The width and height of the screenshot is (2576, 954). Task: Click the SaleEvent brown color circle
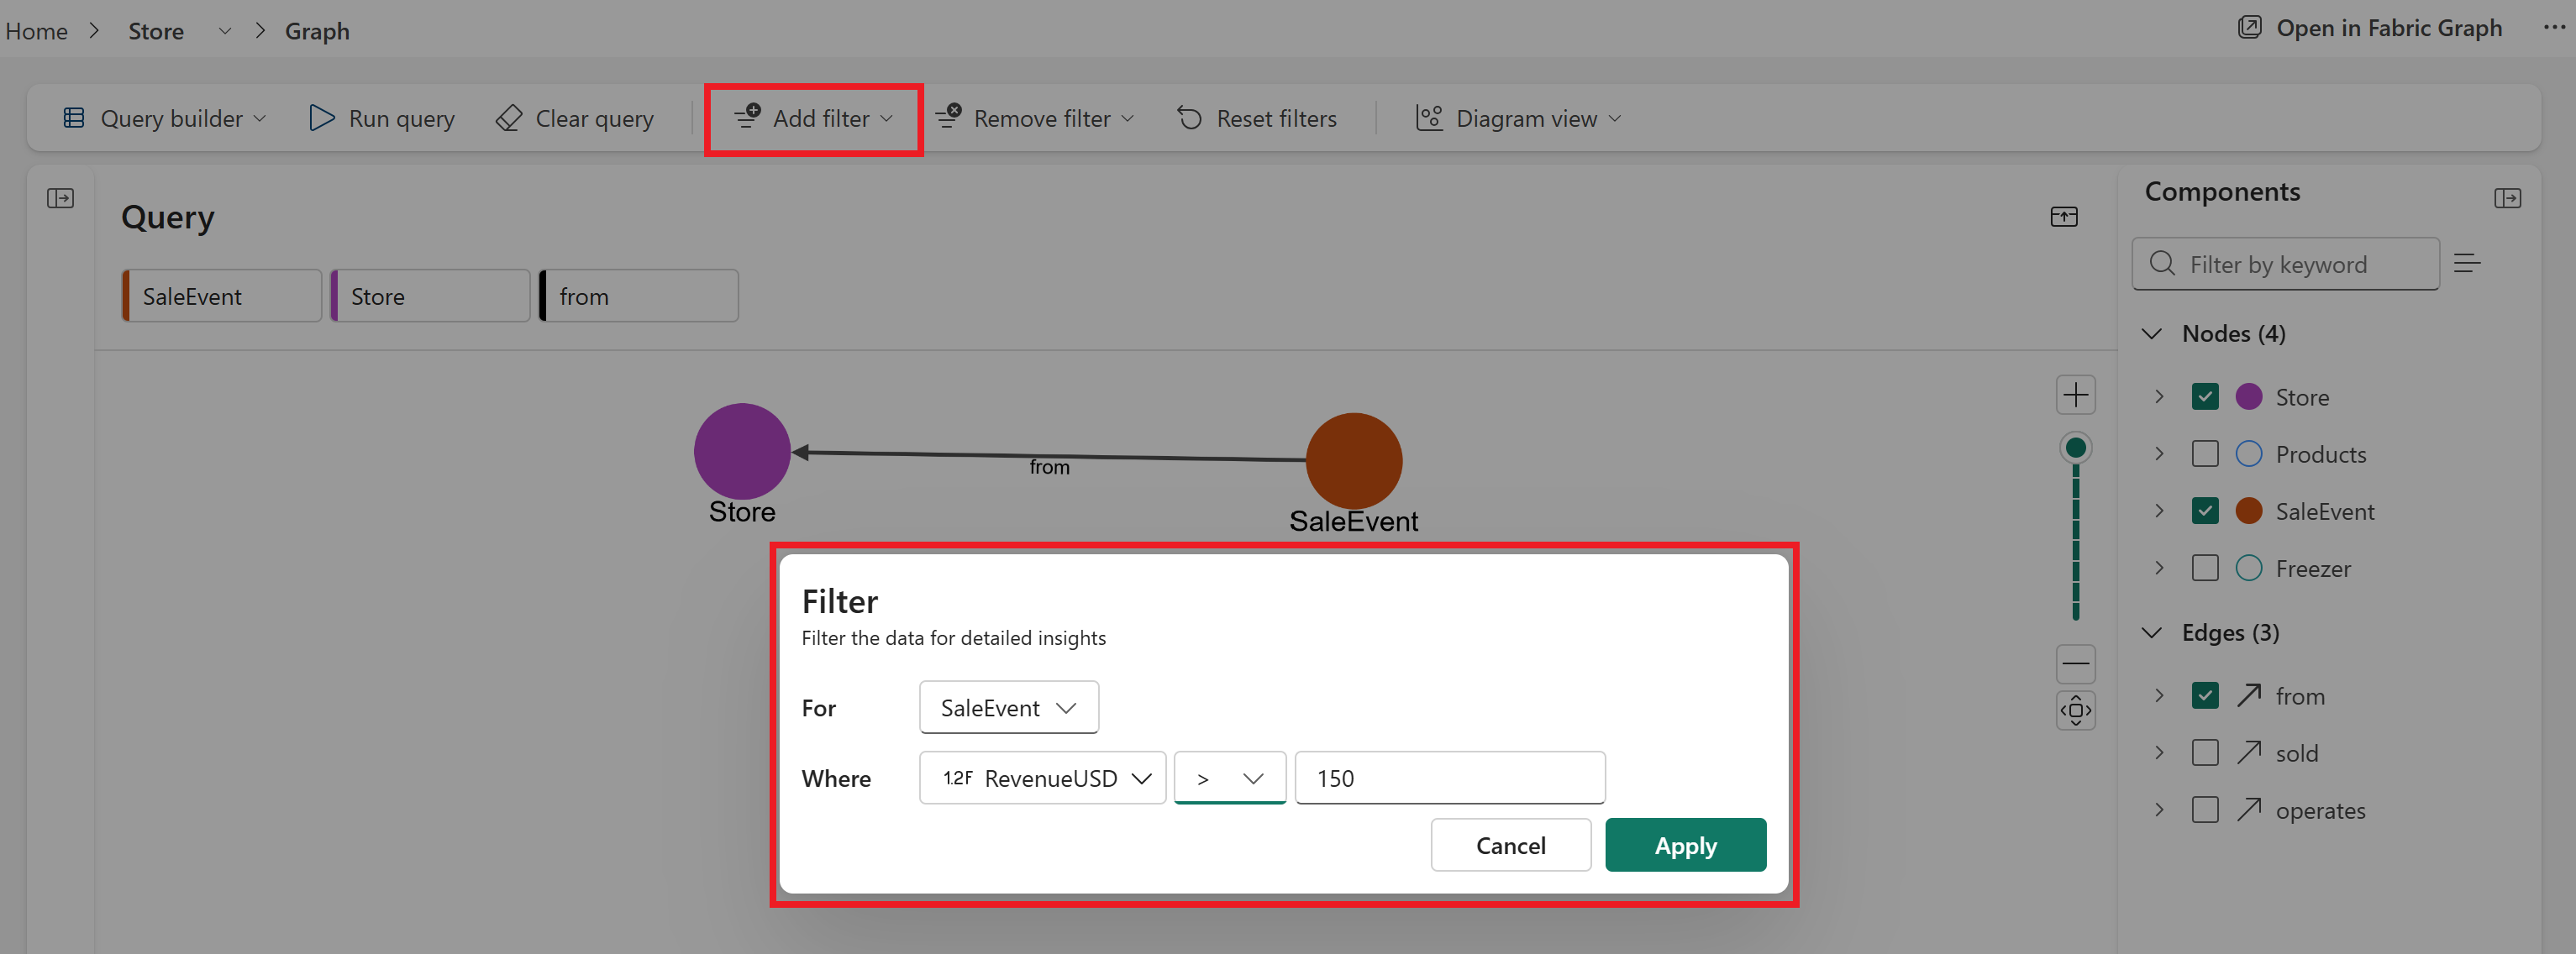coord(2248,511)
